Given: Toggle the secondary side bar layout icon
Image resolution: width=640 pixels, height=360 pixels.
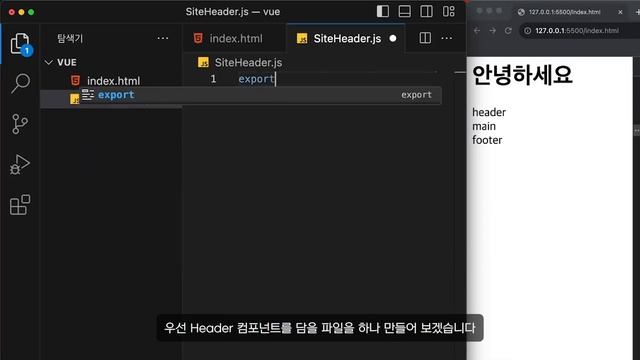Looking at the screenshot, I should [x=427, y=11].
